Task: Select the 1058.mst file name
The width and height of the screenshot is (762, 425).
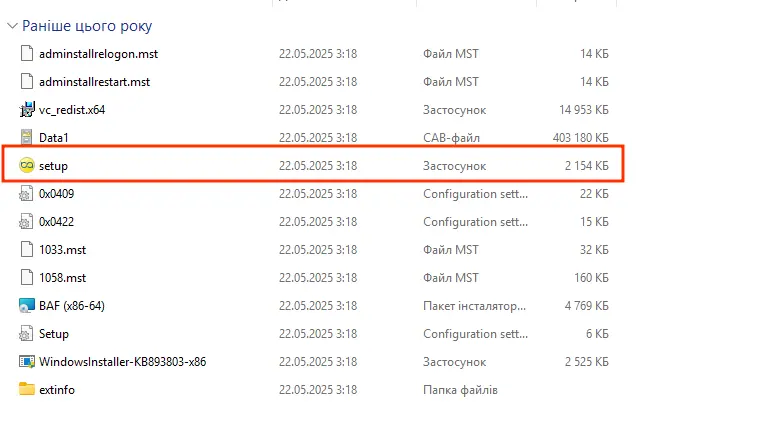Action: 62,278
